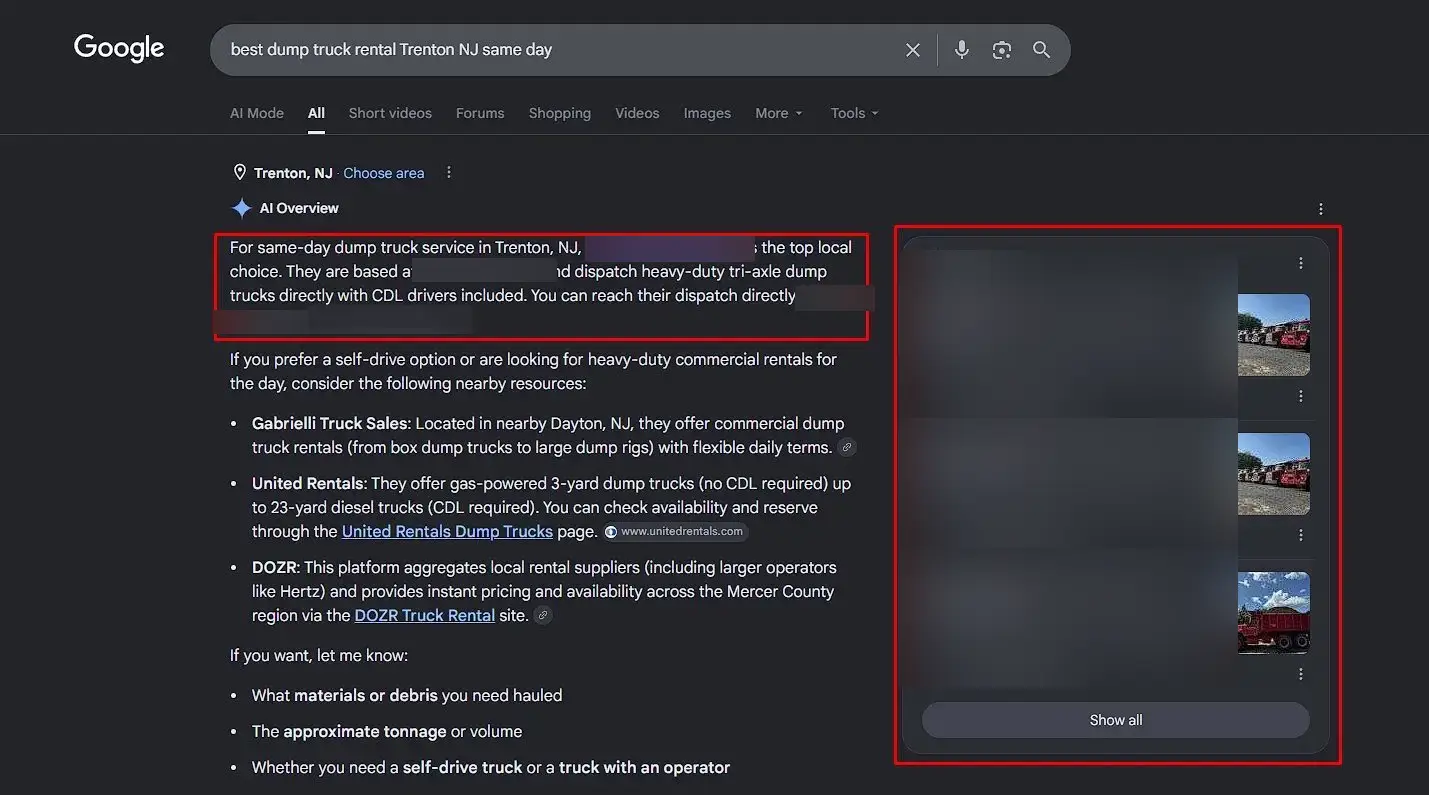The image size is (1429, 795).
Task: Click the www.unitedrentals.com source chip
Action: point(675,532)
